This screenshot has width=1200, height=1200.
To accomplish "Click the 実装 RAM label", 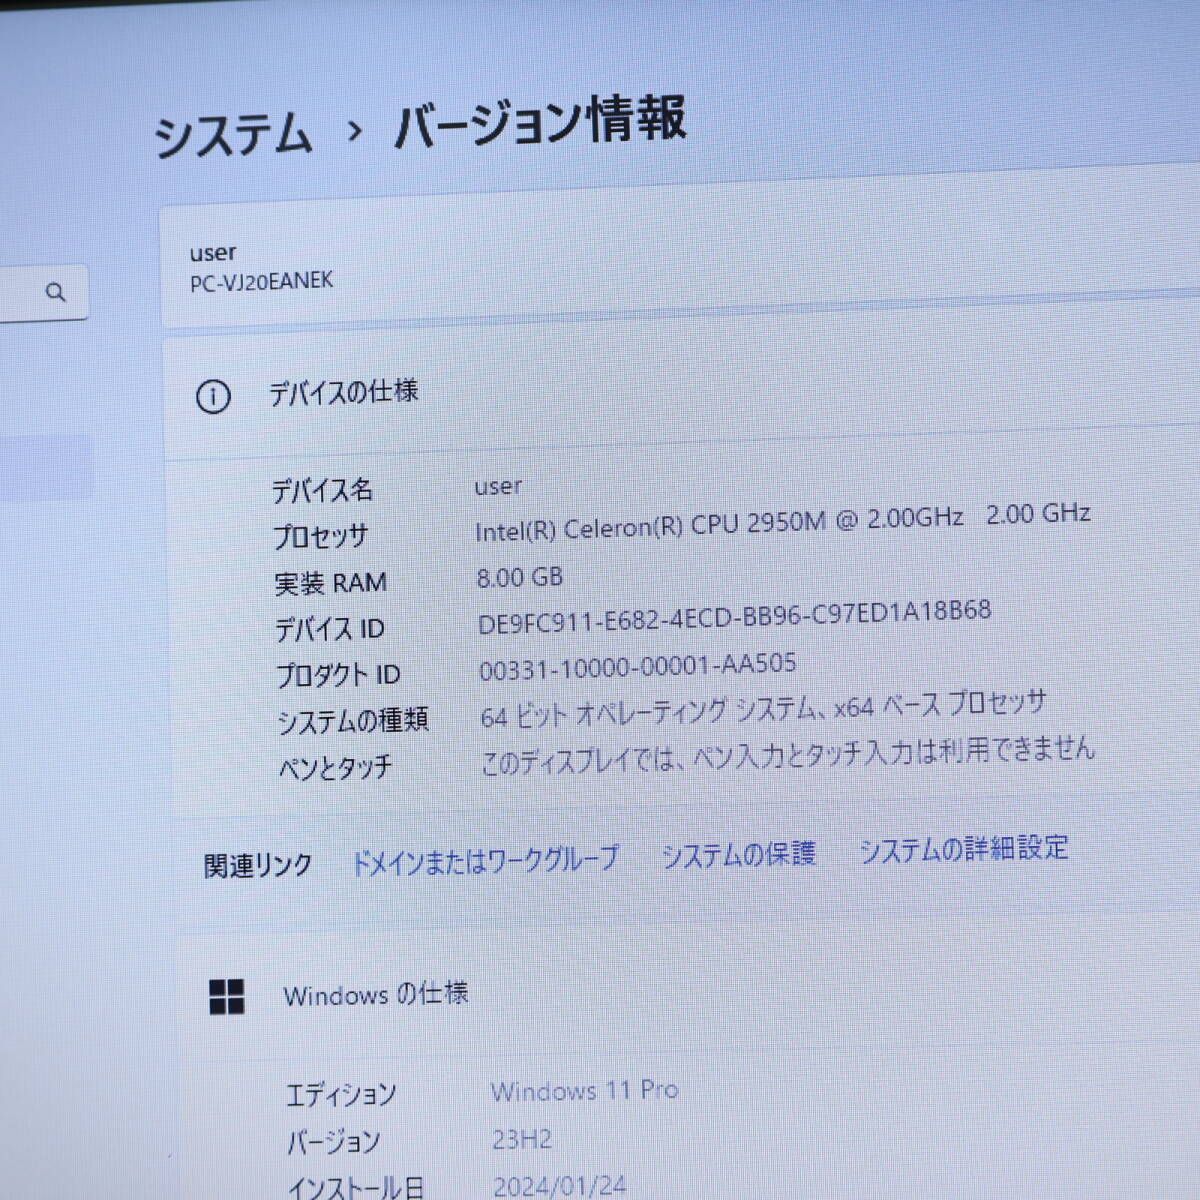I will coord(330,582).
